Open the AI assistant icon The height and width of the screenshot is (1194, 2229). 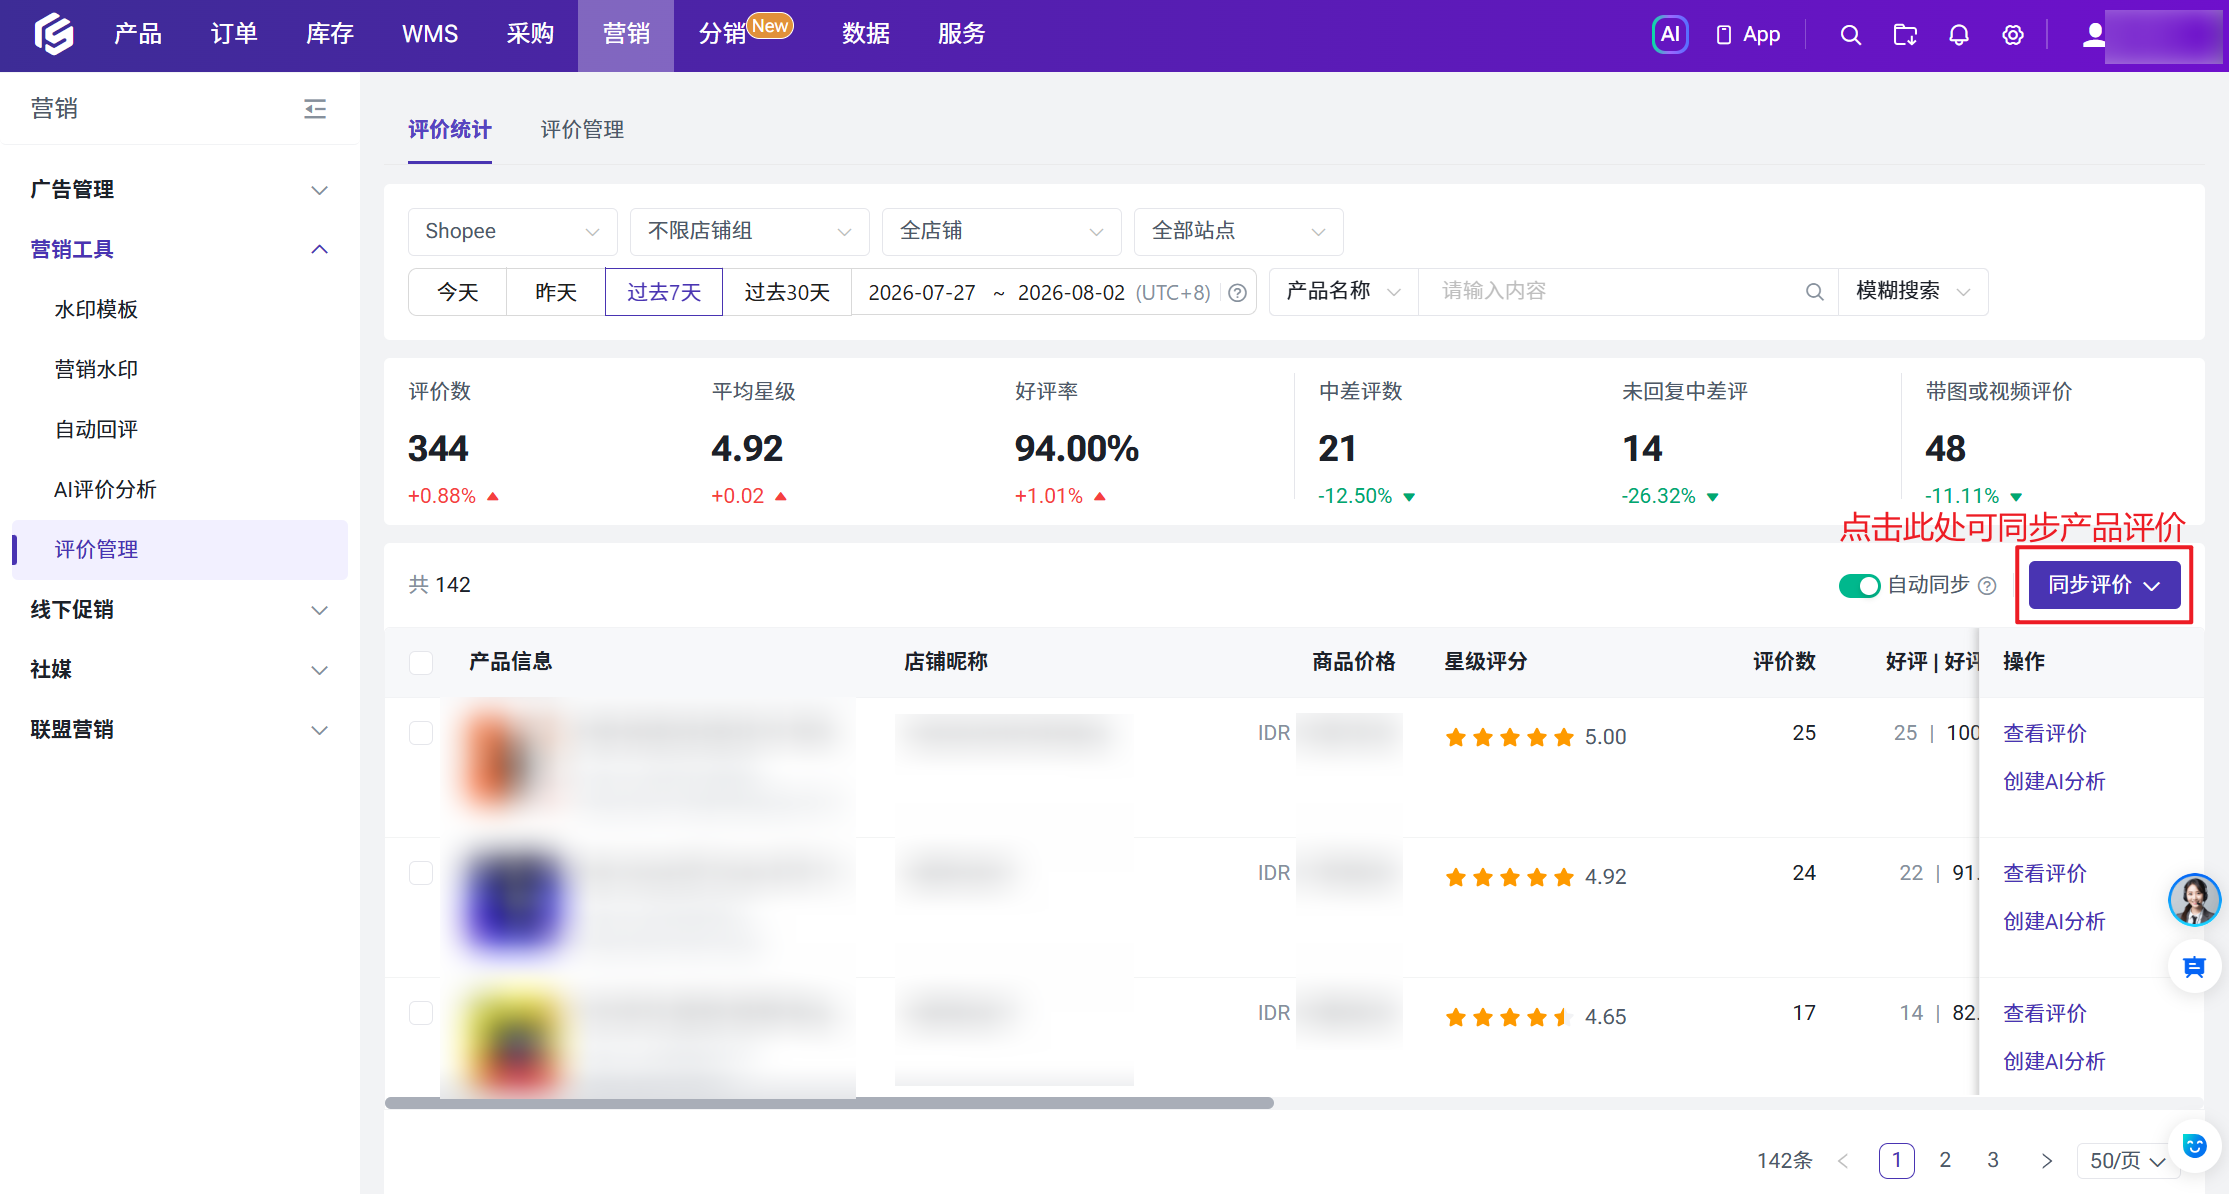[x=1670, y=35]
